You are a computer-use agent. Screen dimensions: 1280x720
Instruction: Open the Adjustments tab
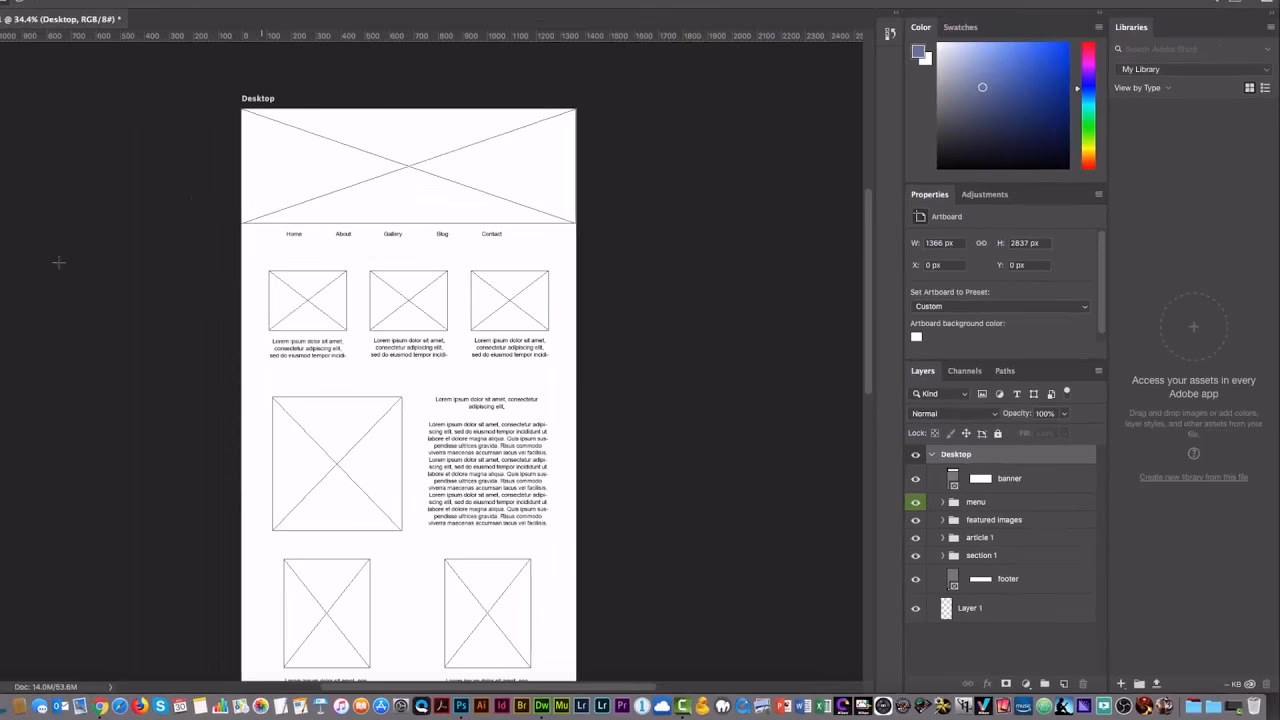point(984,194)
